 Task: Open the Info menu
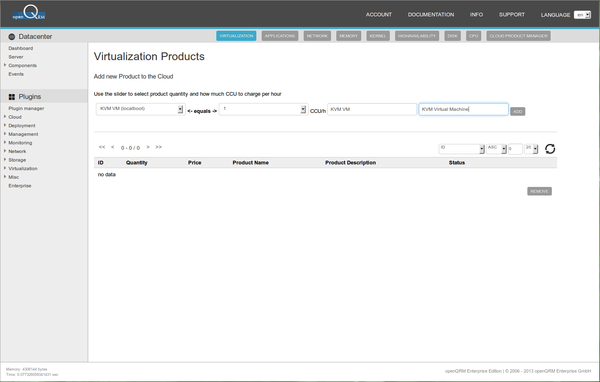coord(476,15)
